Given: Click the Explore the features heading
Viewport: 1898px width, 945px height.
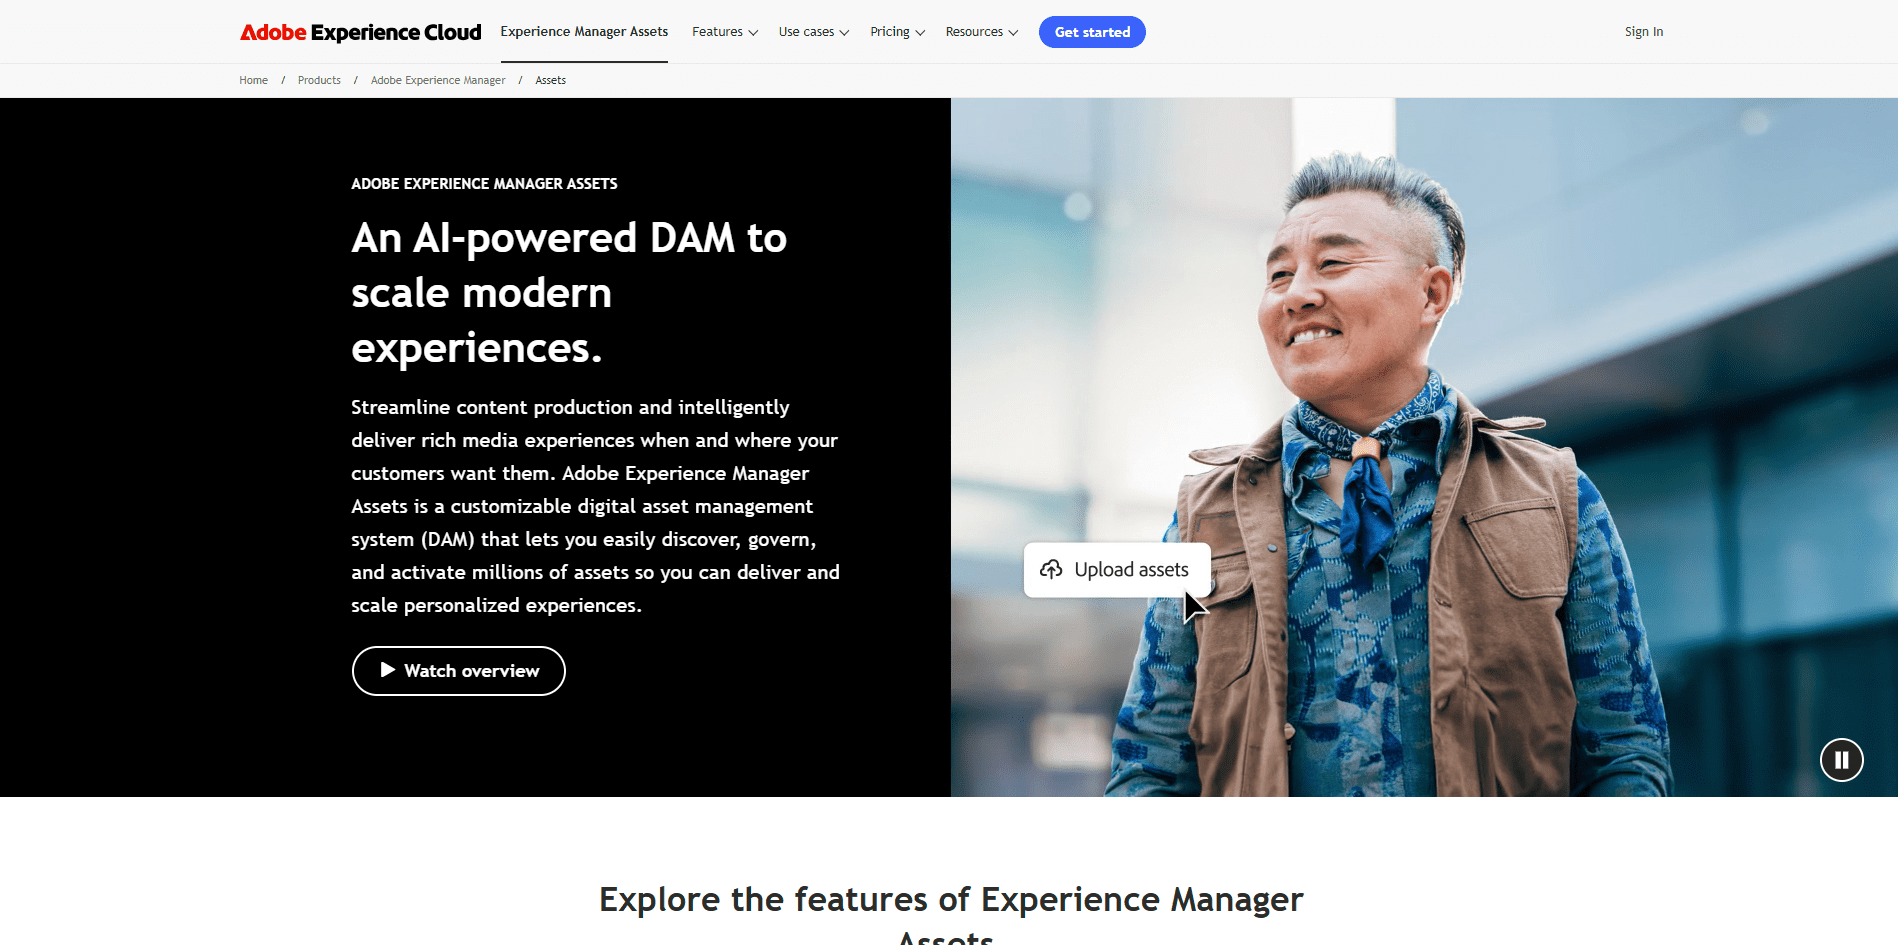Looking at the screenshot, I should (951, 912).
